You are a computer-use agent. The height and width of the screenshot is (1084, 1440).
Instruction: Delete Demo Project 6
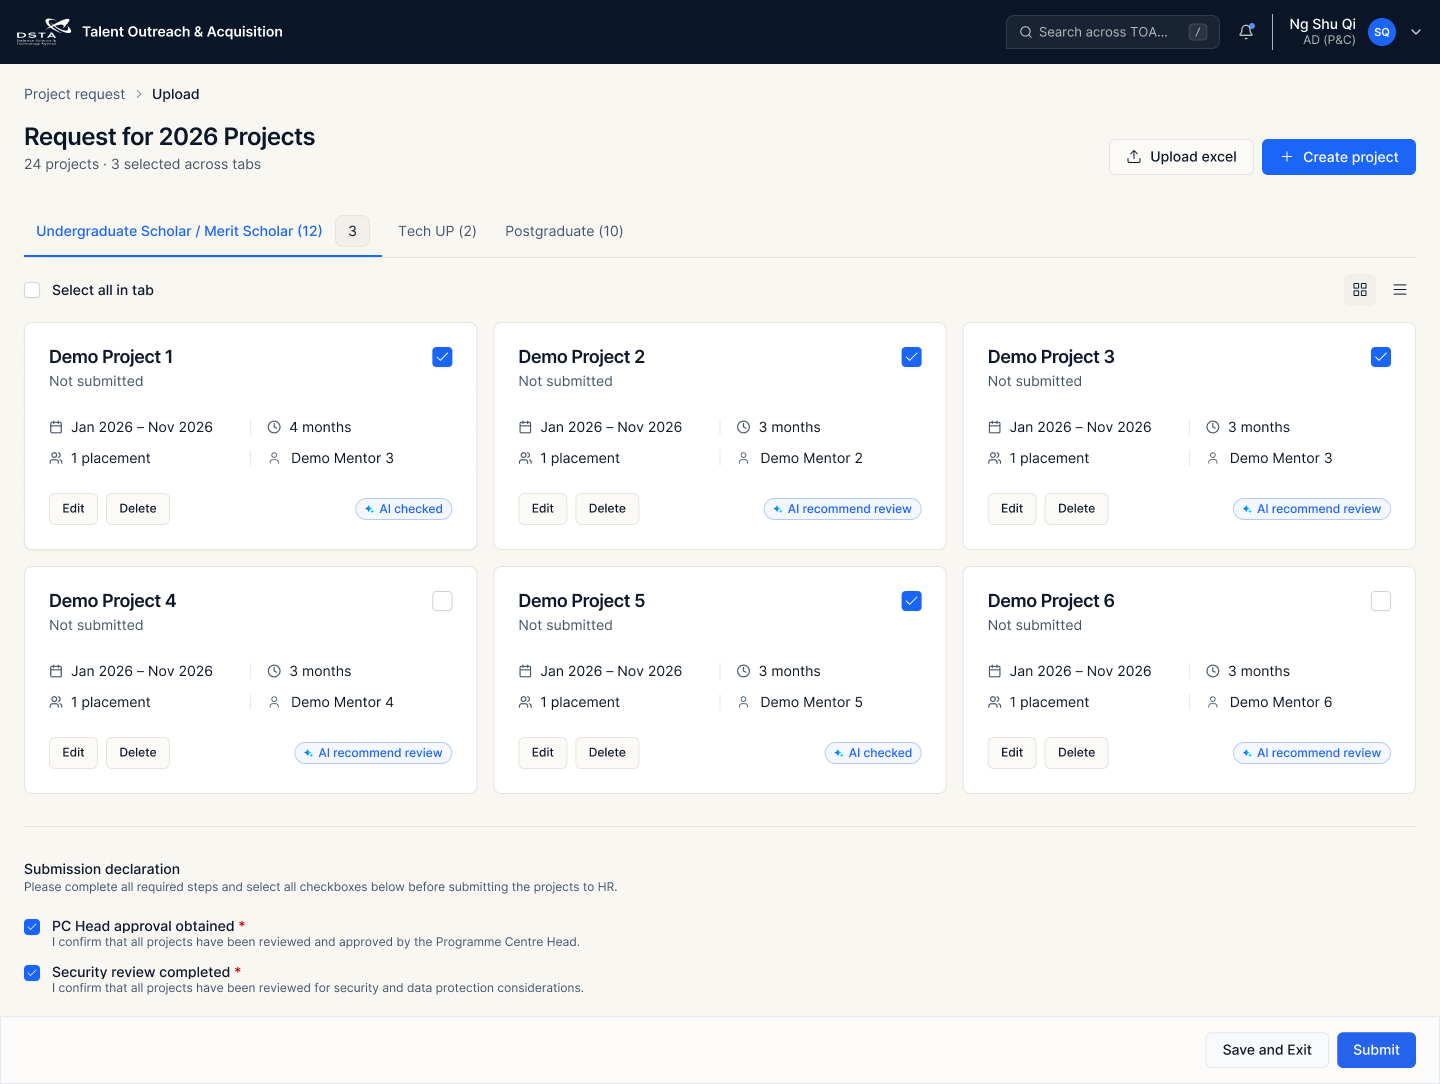point(1076,753)
